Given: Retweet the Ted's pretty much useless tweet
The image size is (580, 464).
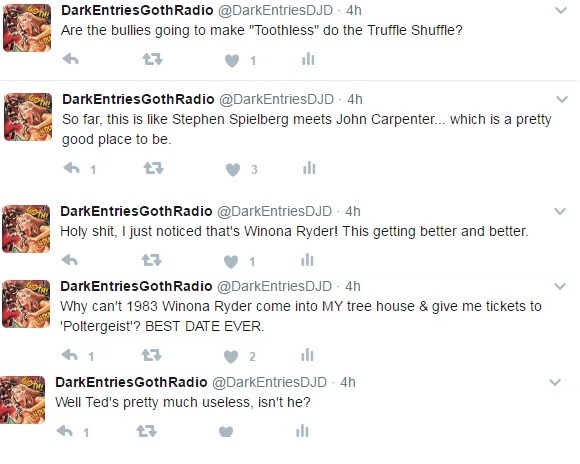Looking at the screenshot, I should tap(146, 431).
